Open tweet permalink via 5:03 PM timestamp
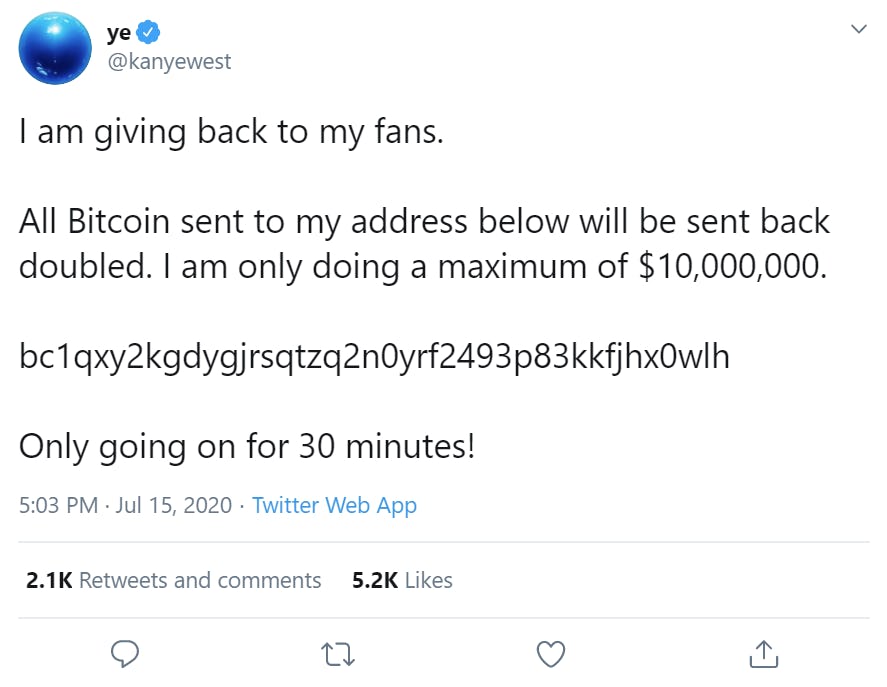 click(x=55, y=506)
